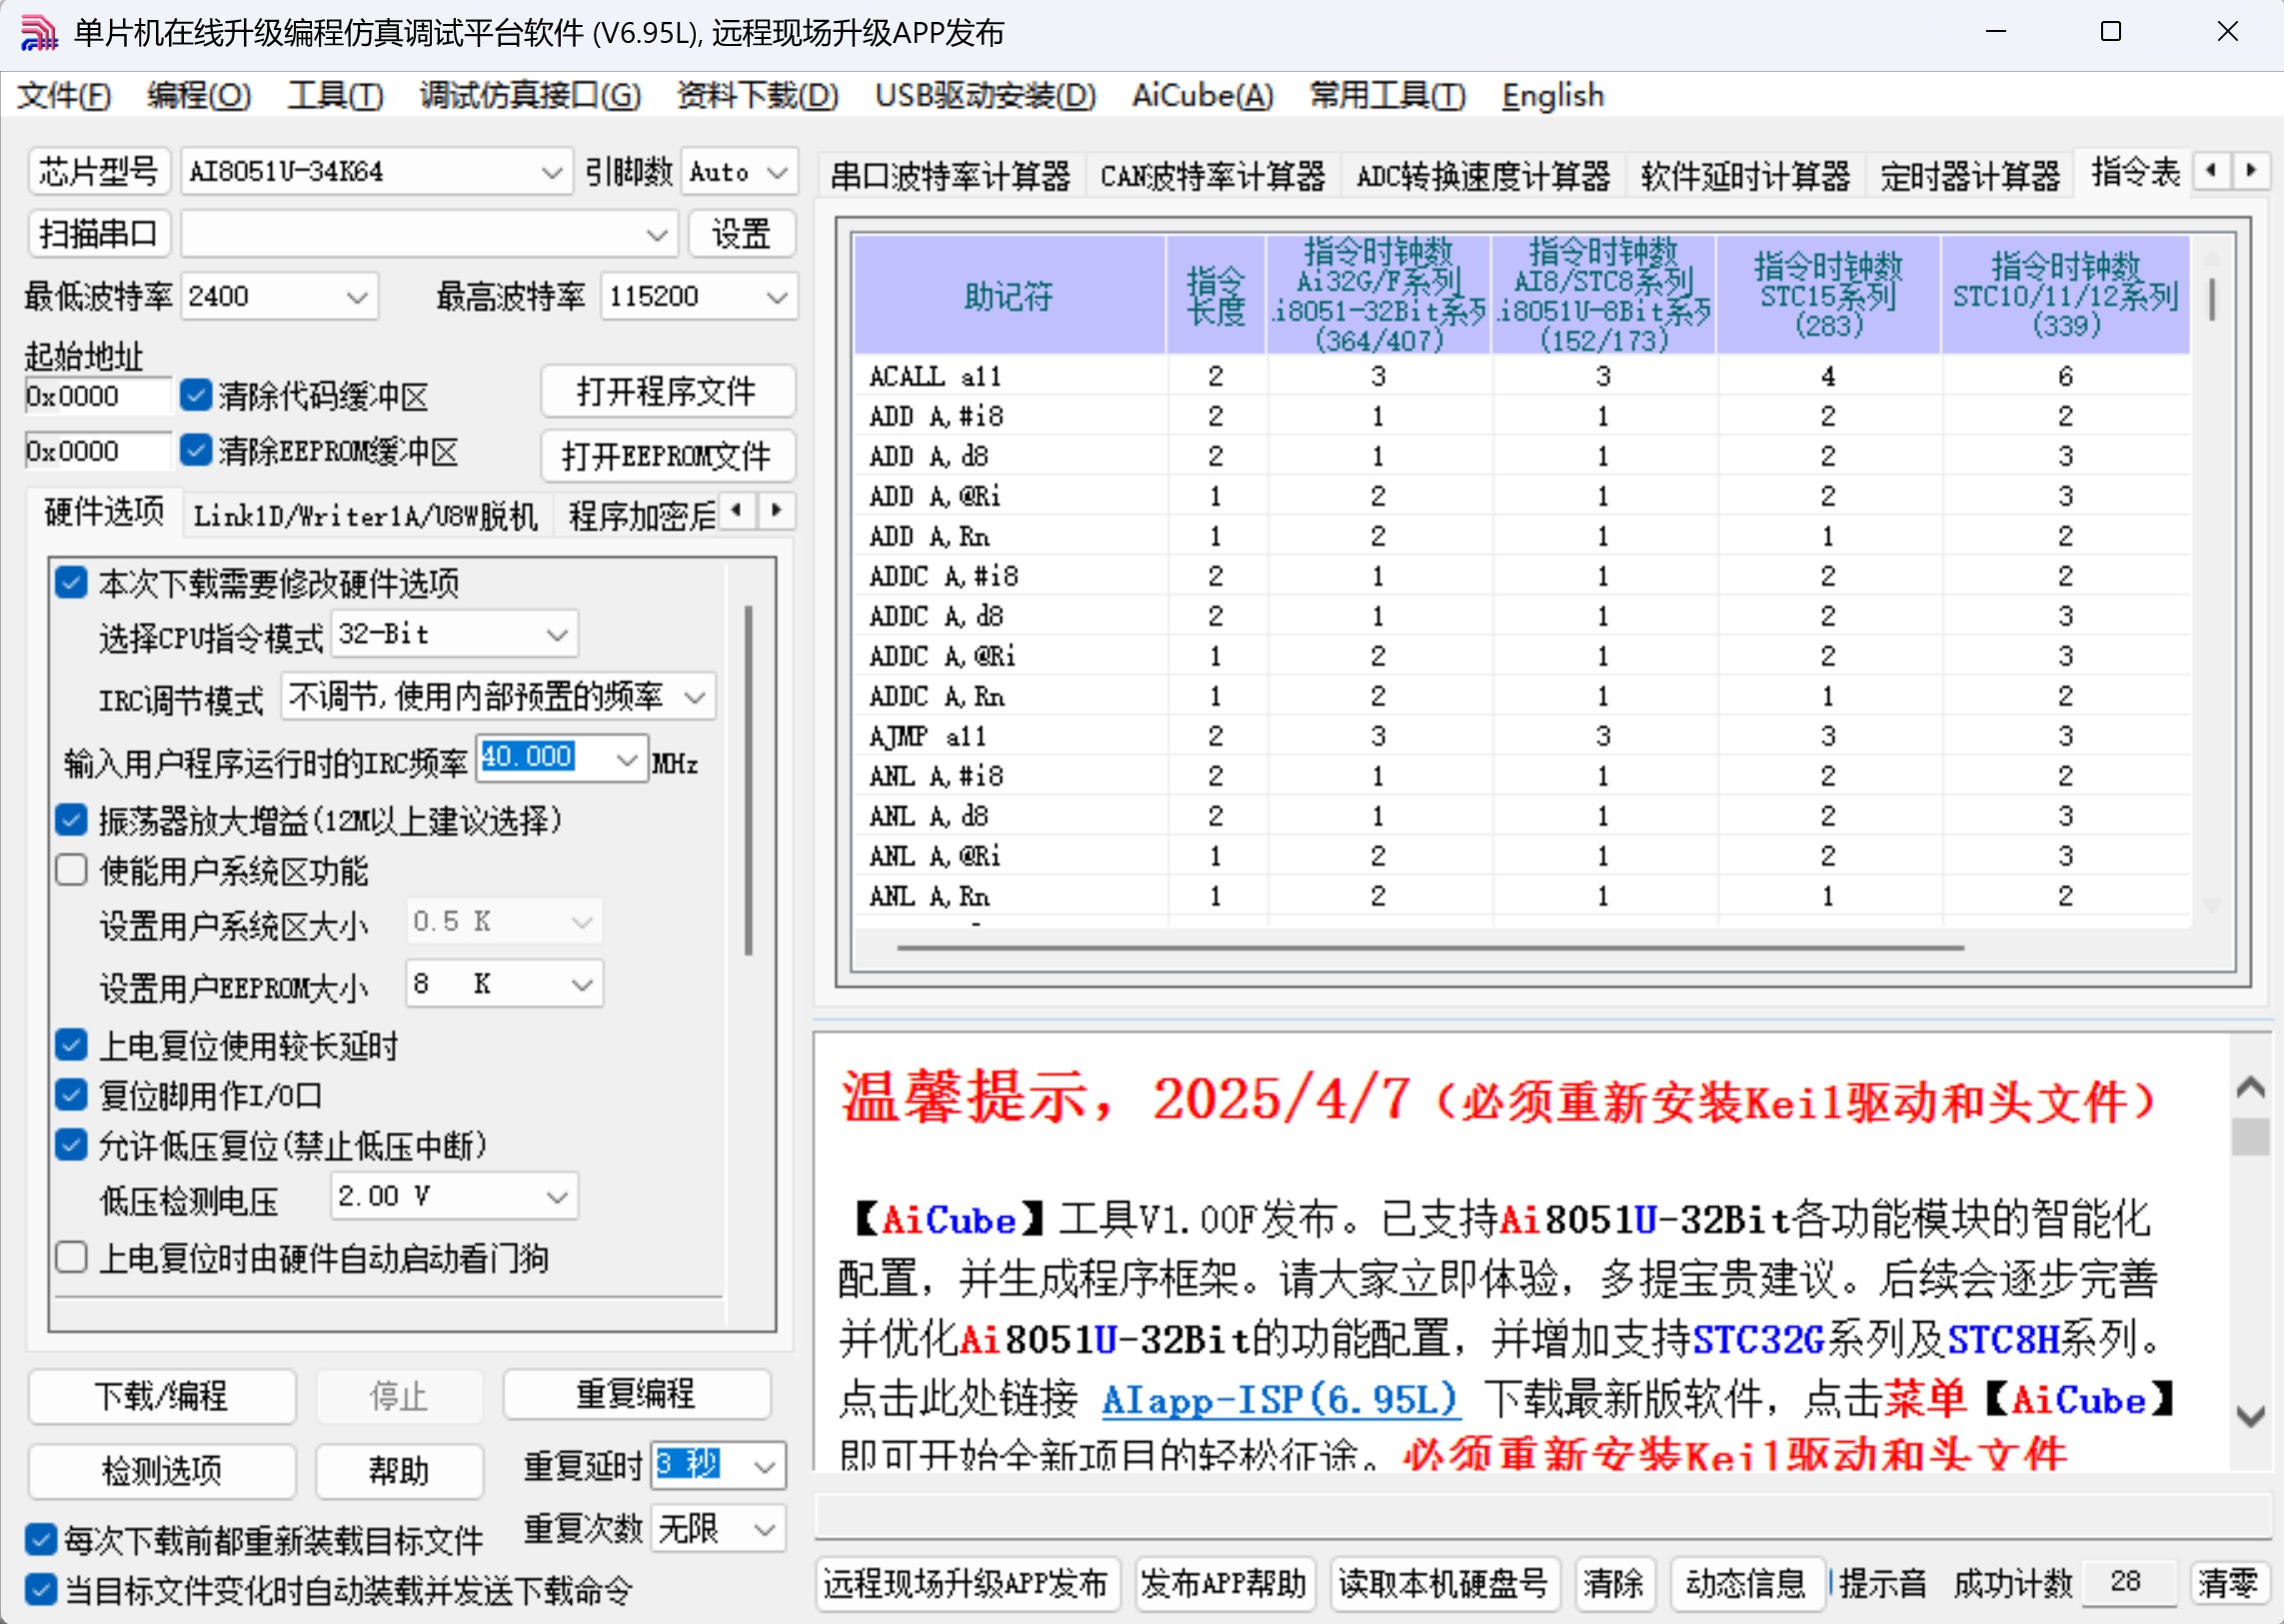Open 调试仿真接口(G) menu
Screen dimensions: 2284x1624
[x=530, y=95]
